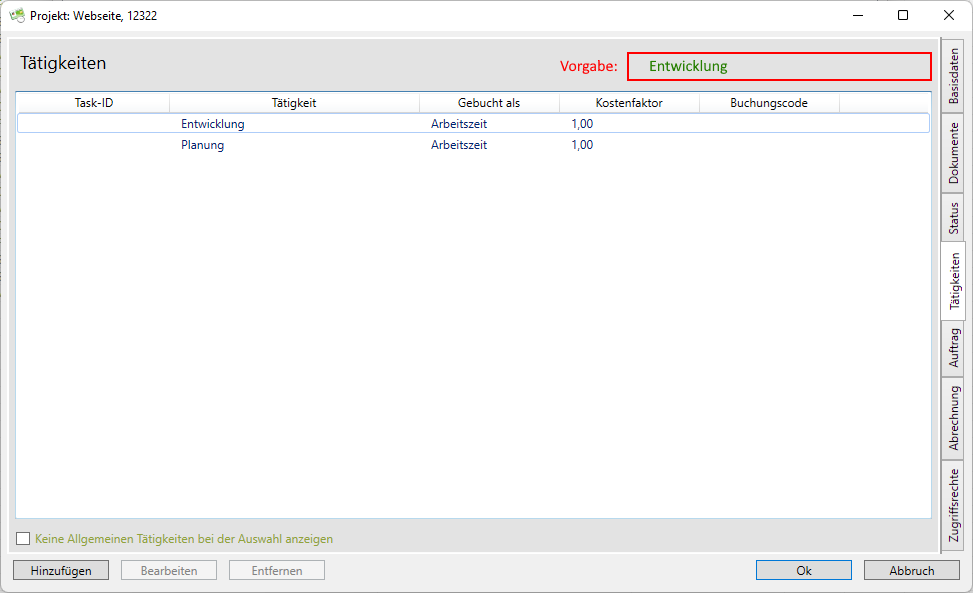The width and height of the screenshot is (973, 600).
Task: Switch to the Abrechnung tab
Action: 953,418
